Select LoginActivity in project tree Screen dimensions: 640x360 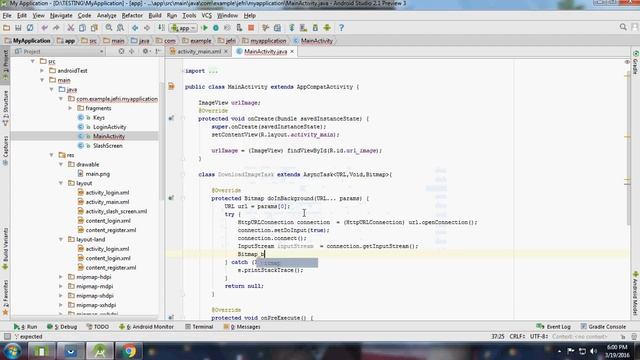[109, 127]
